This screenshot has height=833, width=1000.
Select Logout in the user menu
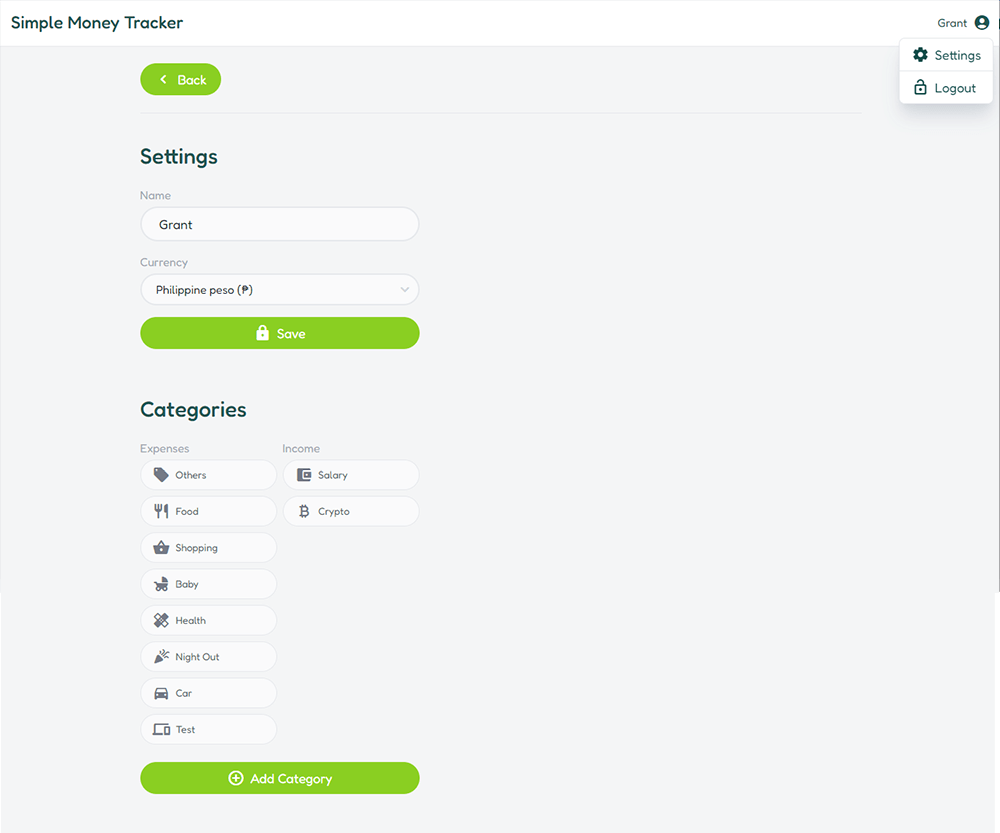coord(946,88)
